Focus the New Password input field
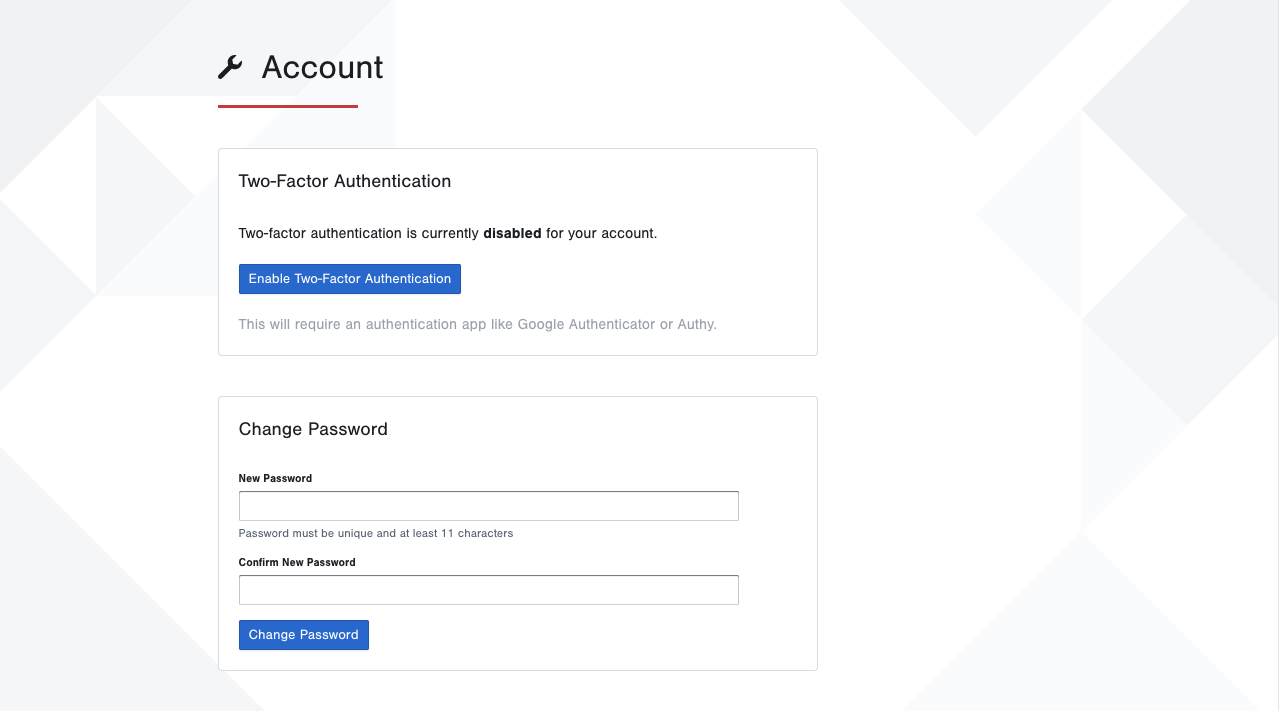 489,506
